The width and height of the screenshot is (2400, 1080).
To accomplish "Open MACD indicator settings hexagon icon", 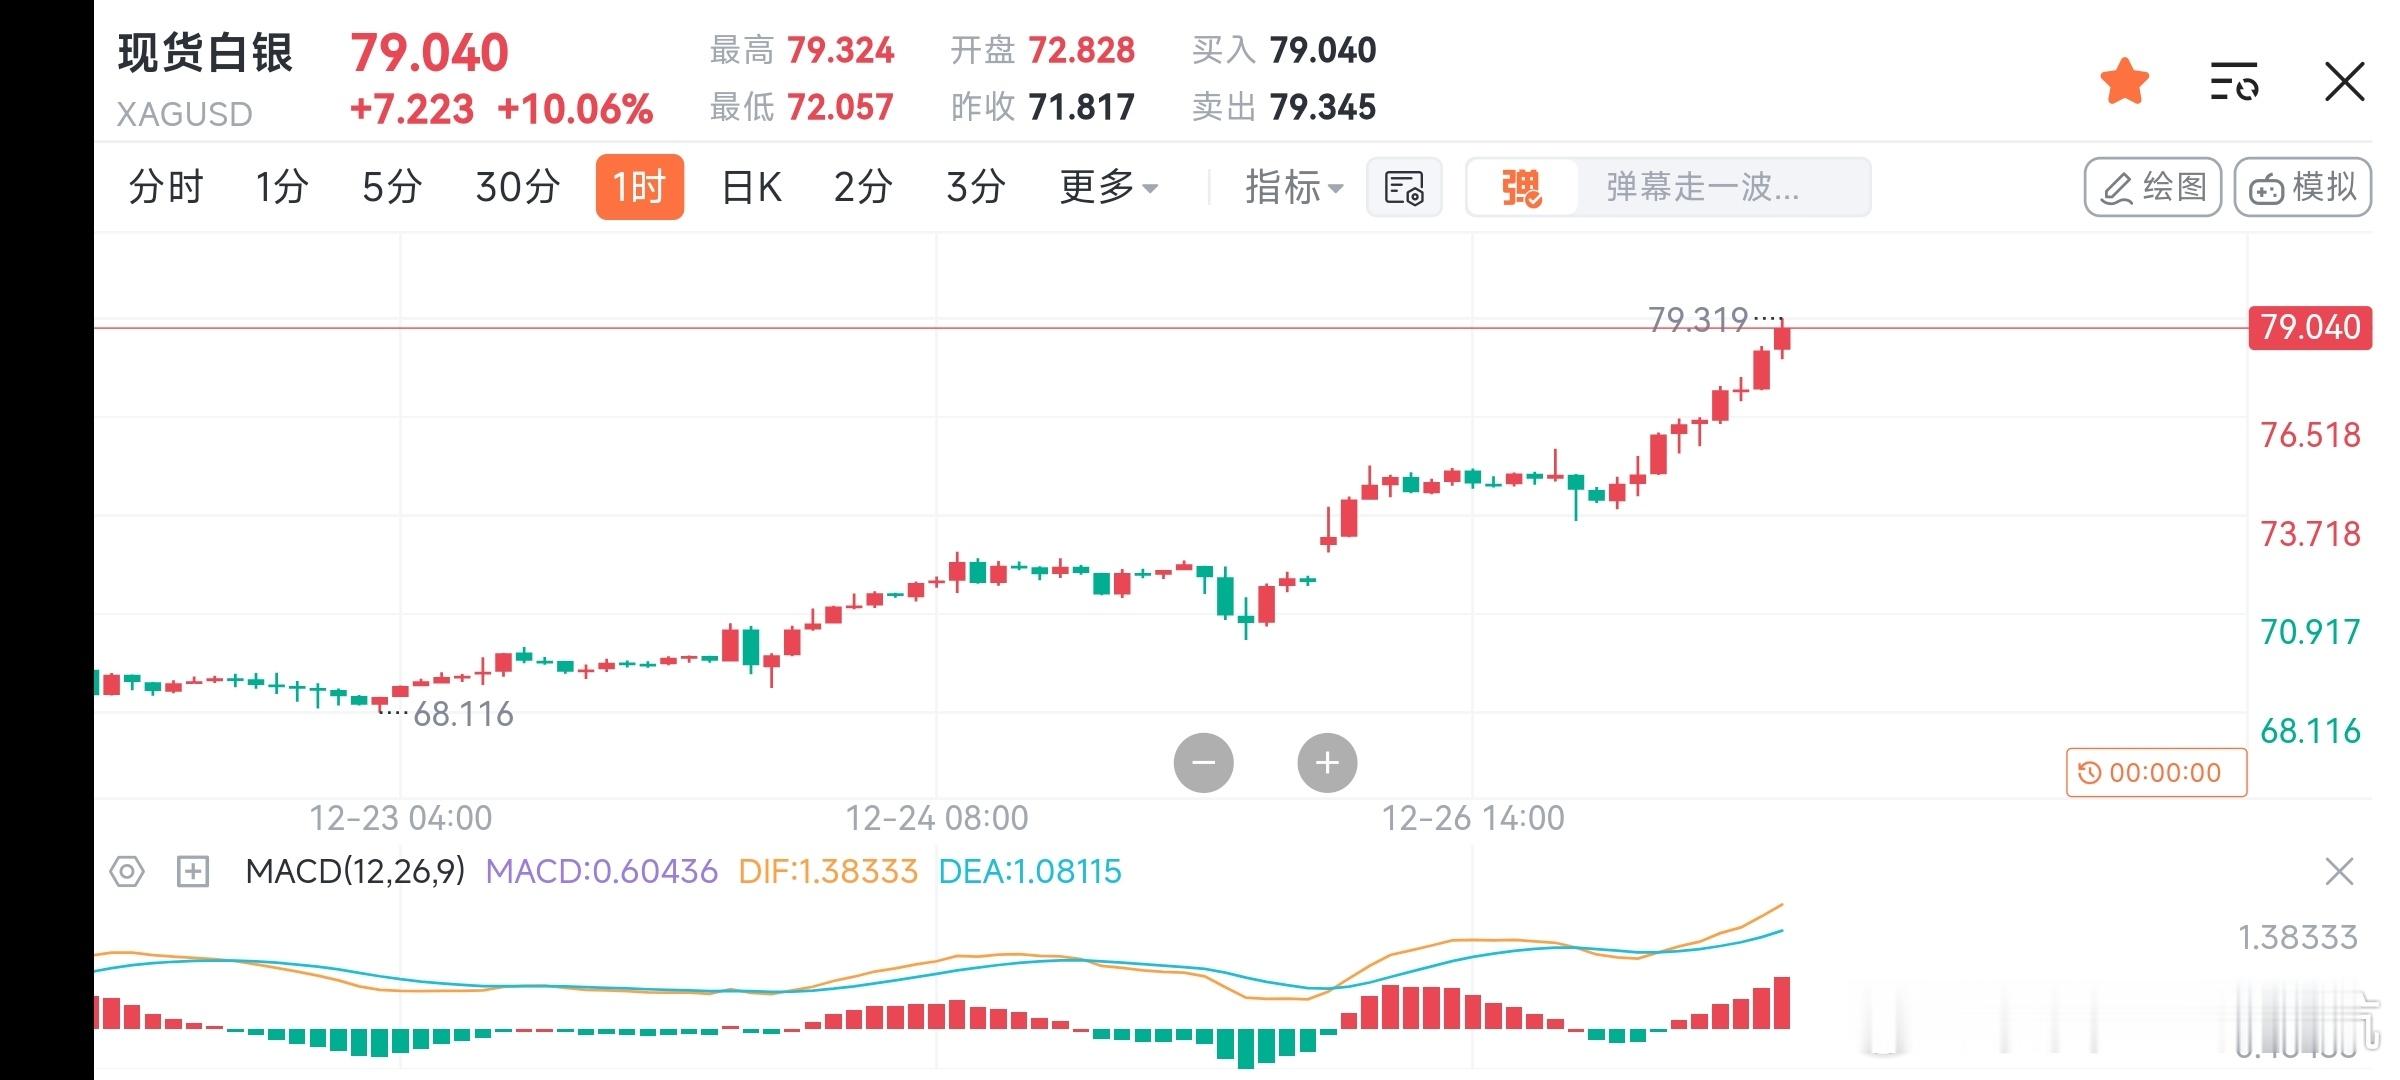I will coord(127,872).
